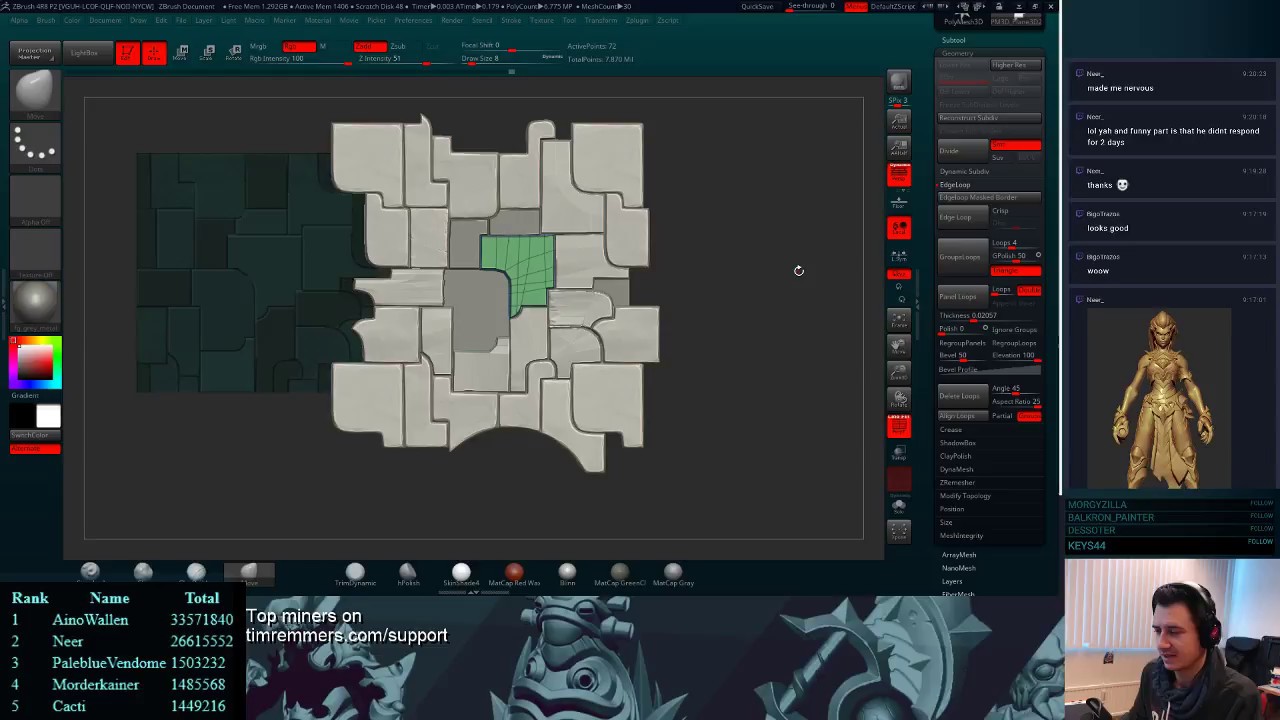
Task: Click the Draw Size slider
Action: coord(512,59)
